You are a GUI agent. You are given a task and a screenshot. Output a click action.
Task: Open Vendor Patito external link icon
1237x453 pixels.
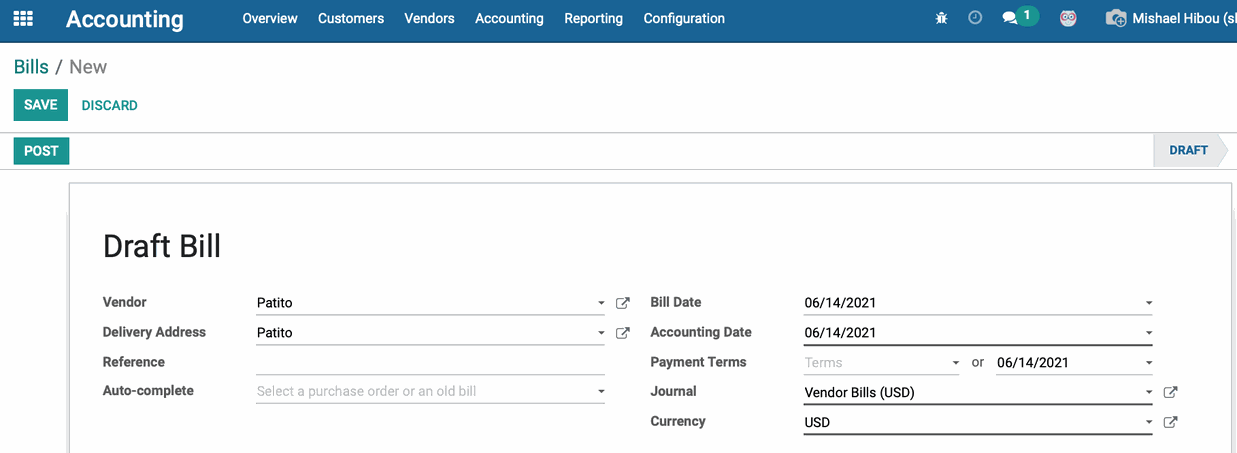point(623,303)
